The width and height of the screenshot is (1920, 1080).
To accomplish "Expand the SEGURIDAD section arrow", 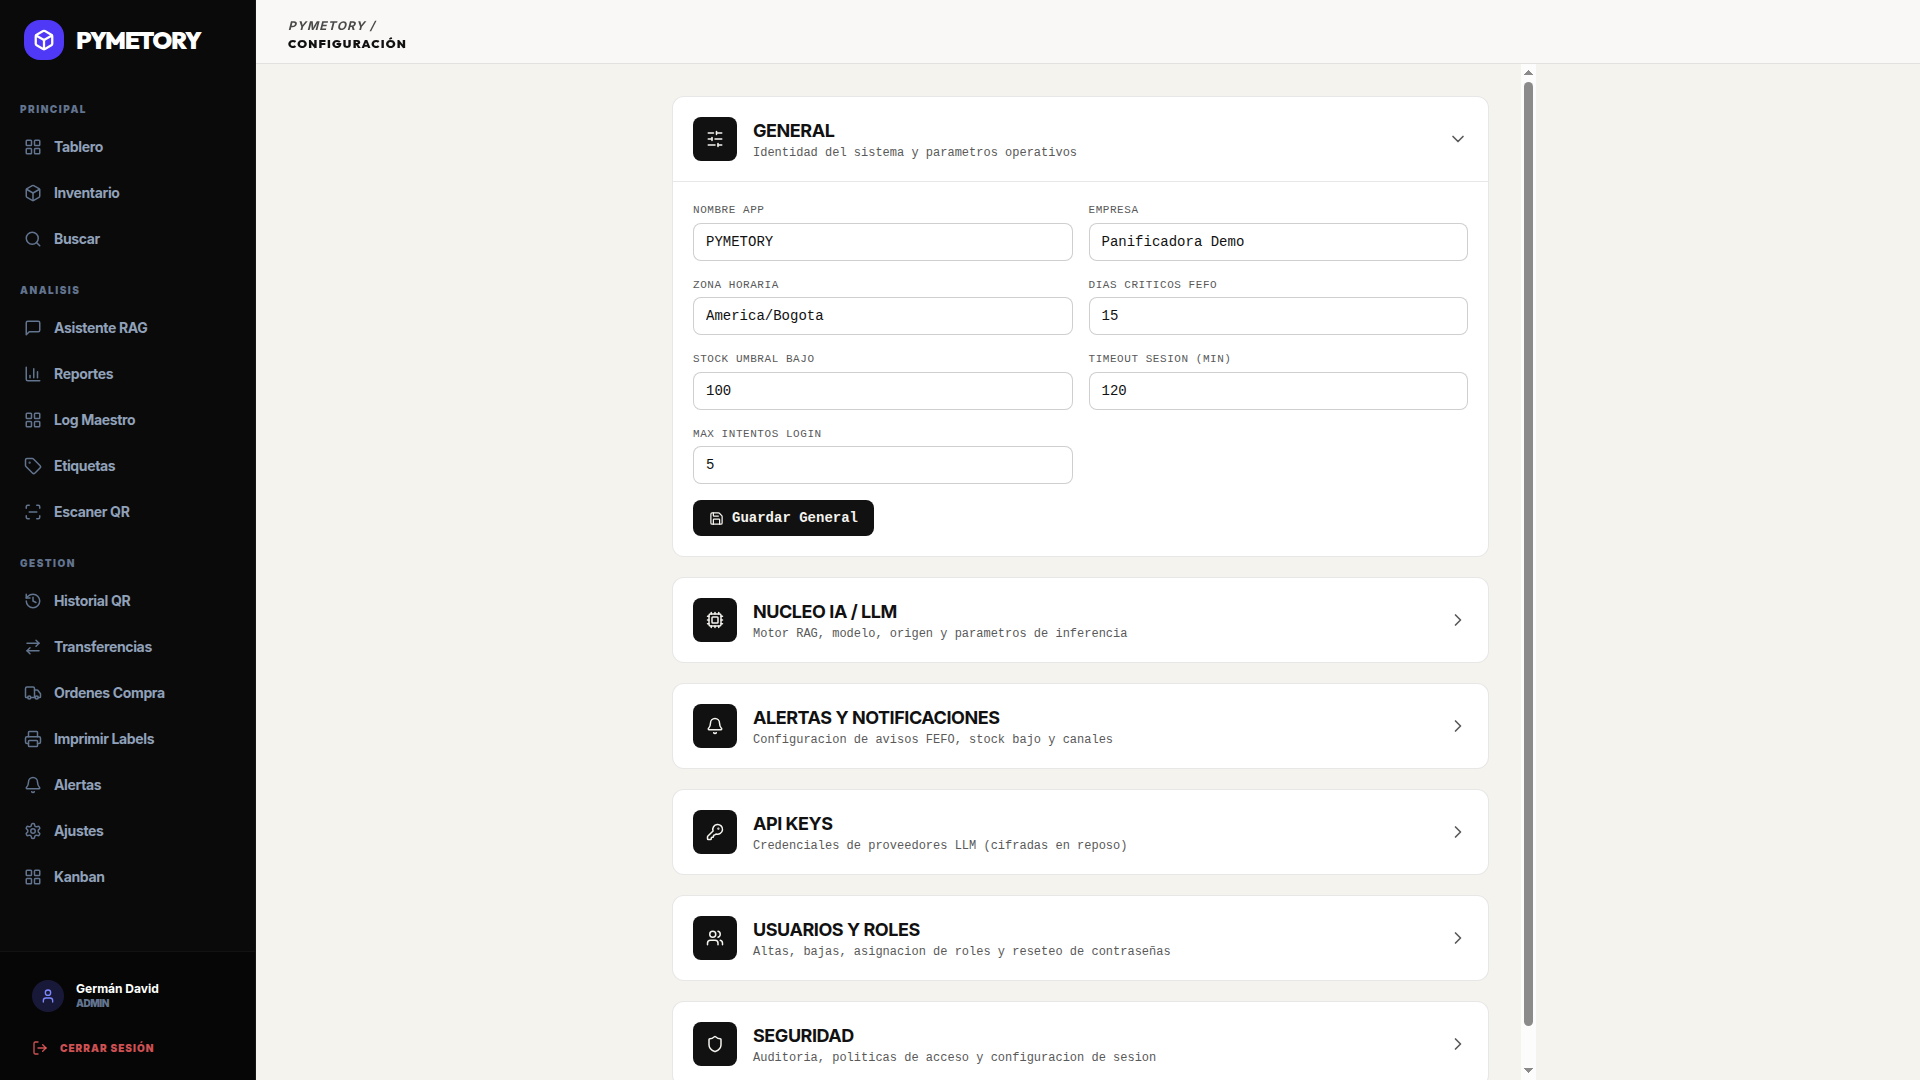I will click(1458, 1044).
